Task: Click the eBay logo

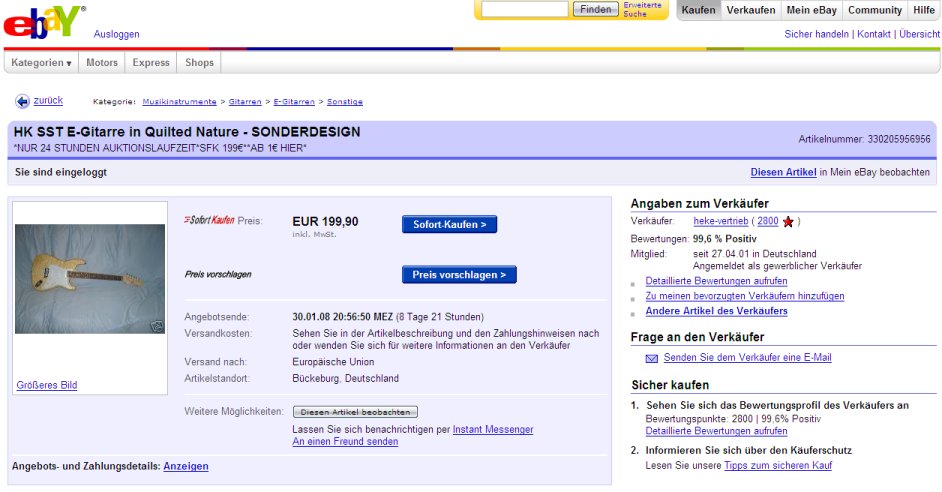Action: (43, 22)
